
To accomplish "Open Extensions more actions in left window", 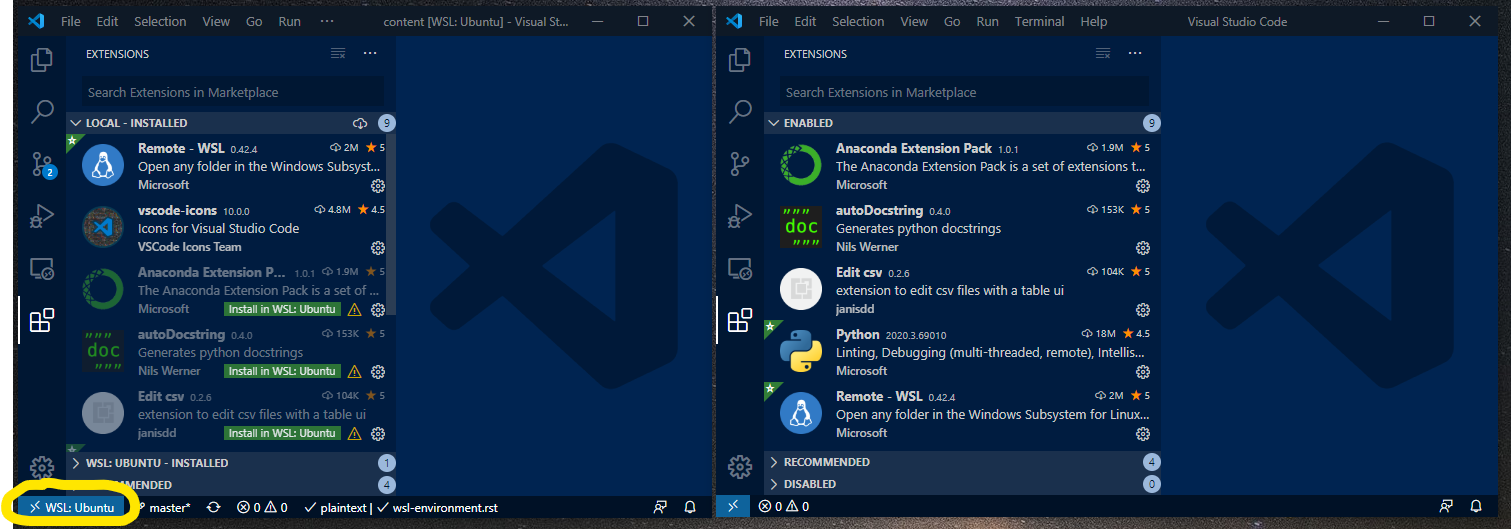I will (x=370, y=54).
